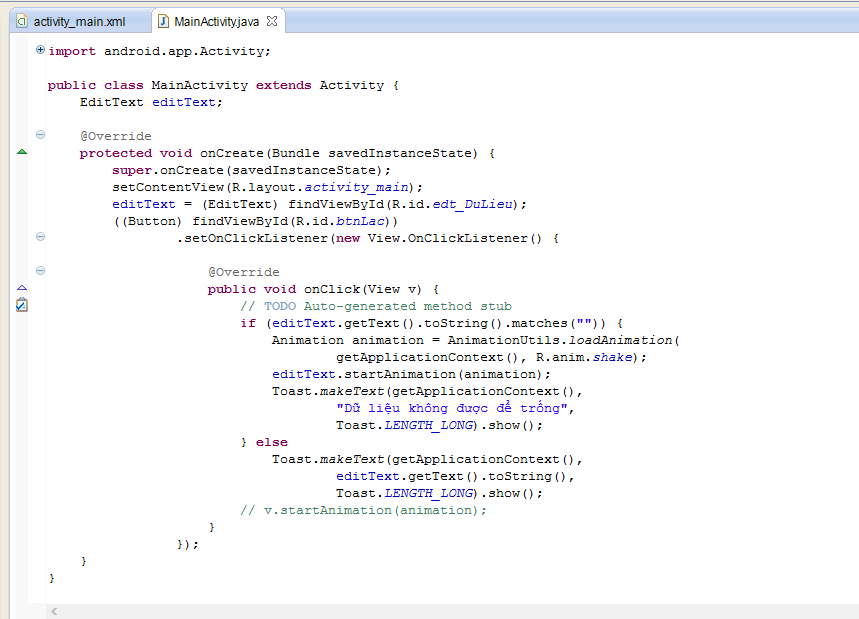Click the 'super.onCreate(savedInstanceState);' line

point(251,170)
